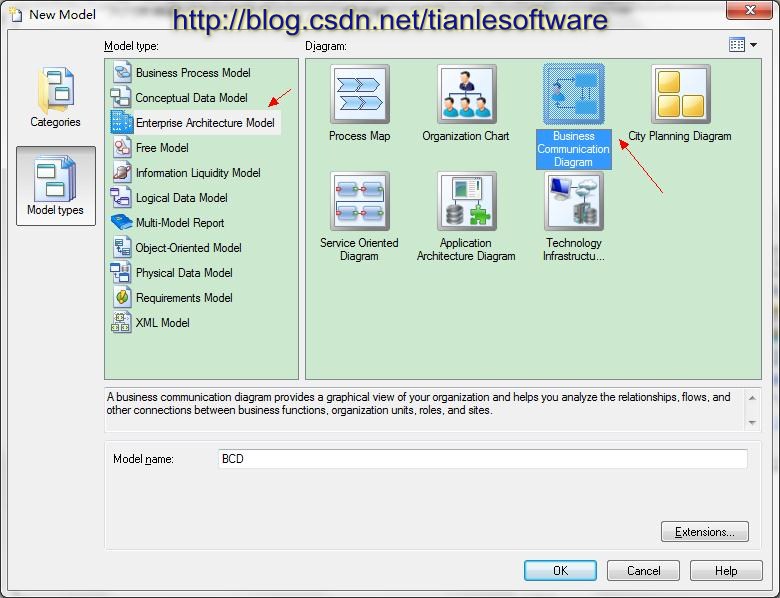The image size is (780, 598).
Task: Select the Process Map diagram icon
Action: pyautogui.click(x=360, y=94)
